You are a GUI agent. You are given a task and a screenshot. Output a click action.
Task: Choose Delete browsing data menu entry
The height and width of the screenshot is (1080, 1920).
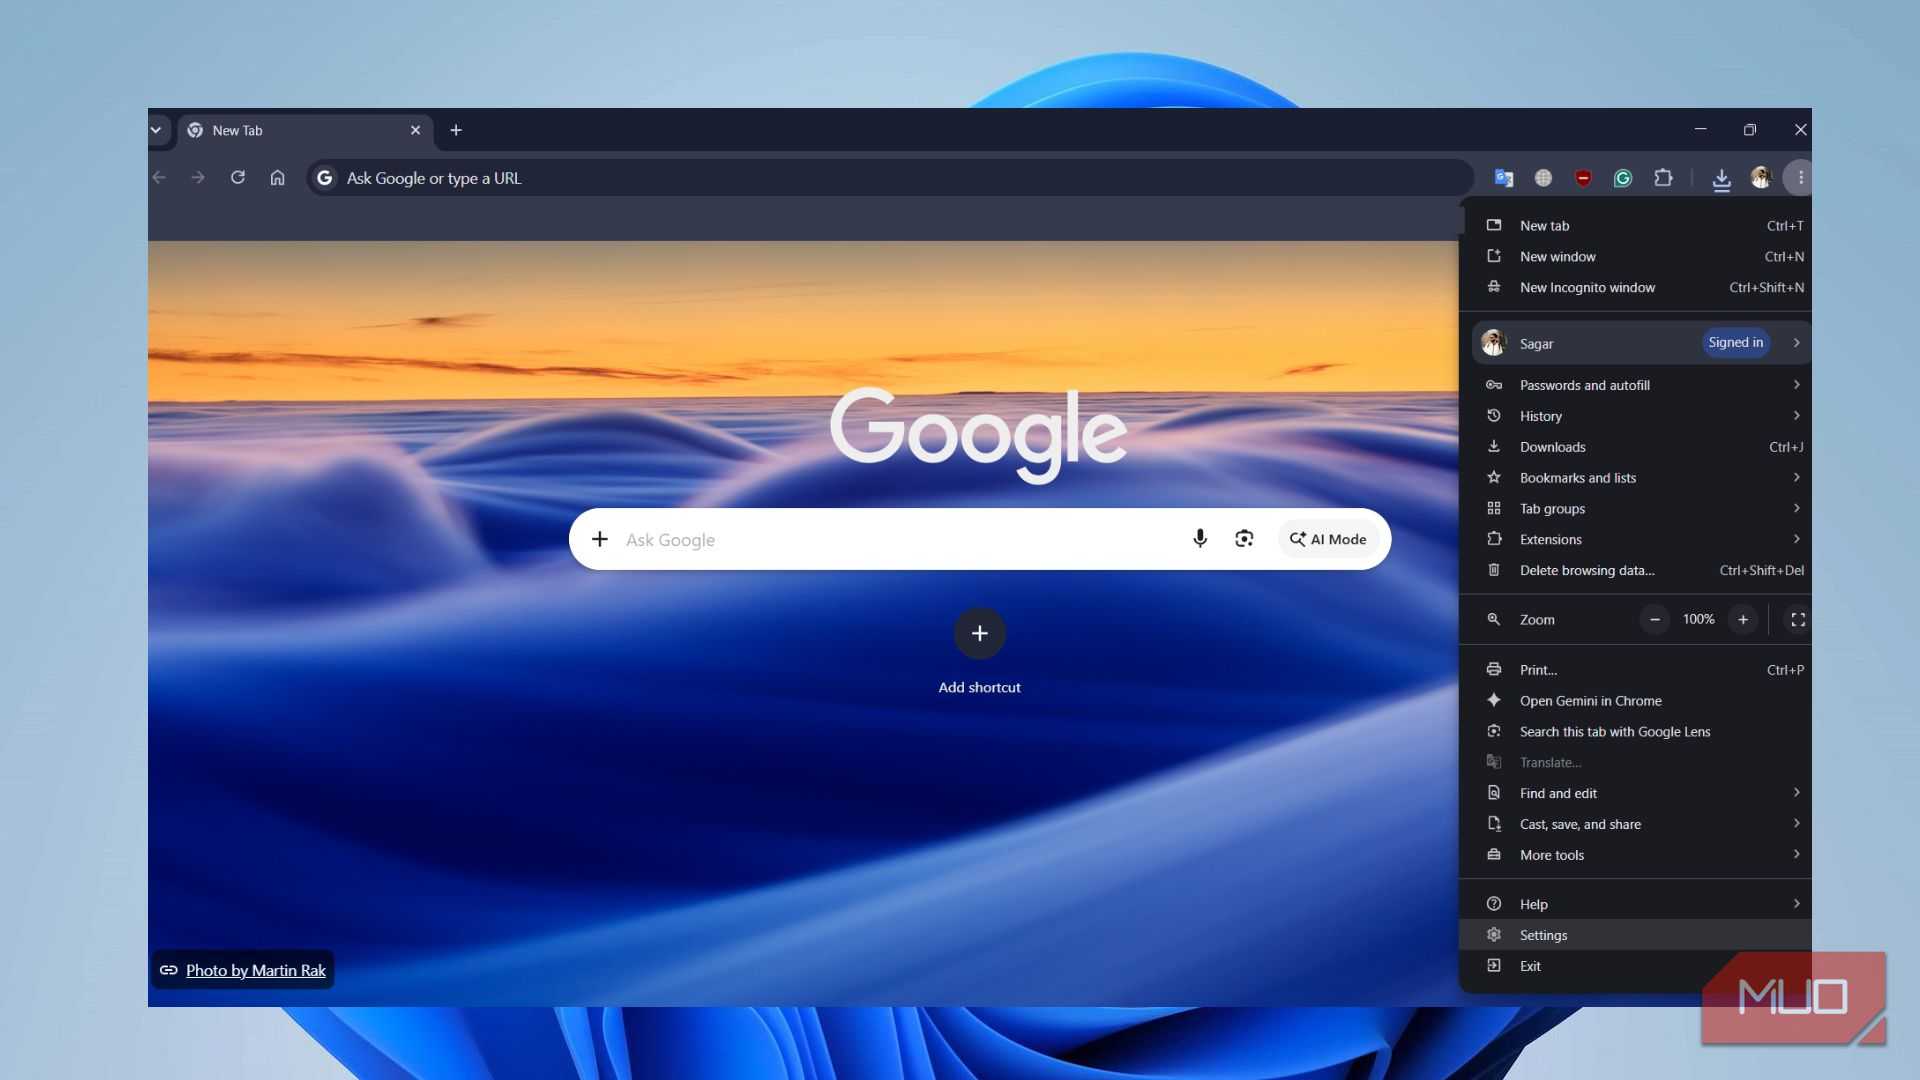pyautogui.click(x=1635, y=570)
